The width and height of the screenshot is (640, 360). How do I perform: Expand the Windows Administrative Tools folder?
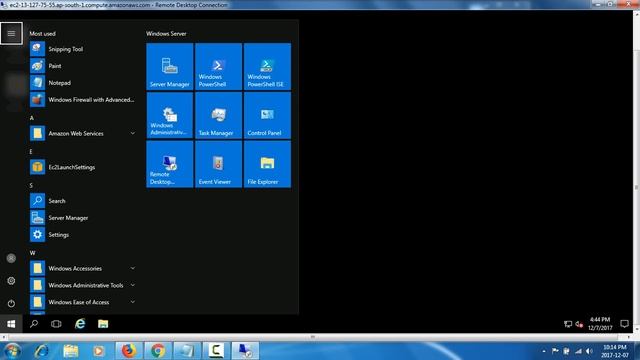pyautogui.click(x=83, y=285)
